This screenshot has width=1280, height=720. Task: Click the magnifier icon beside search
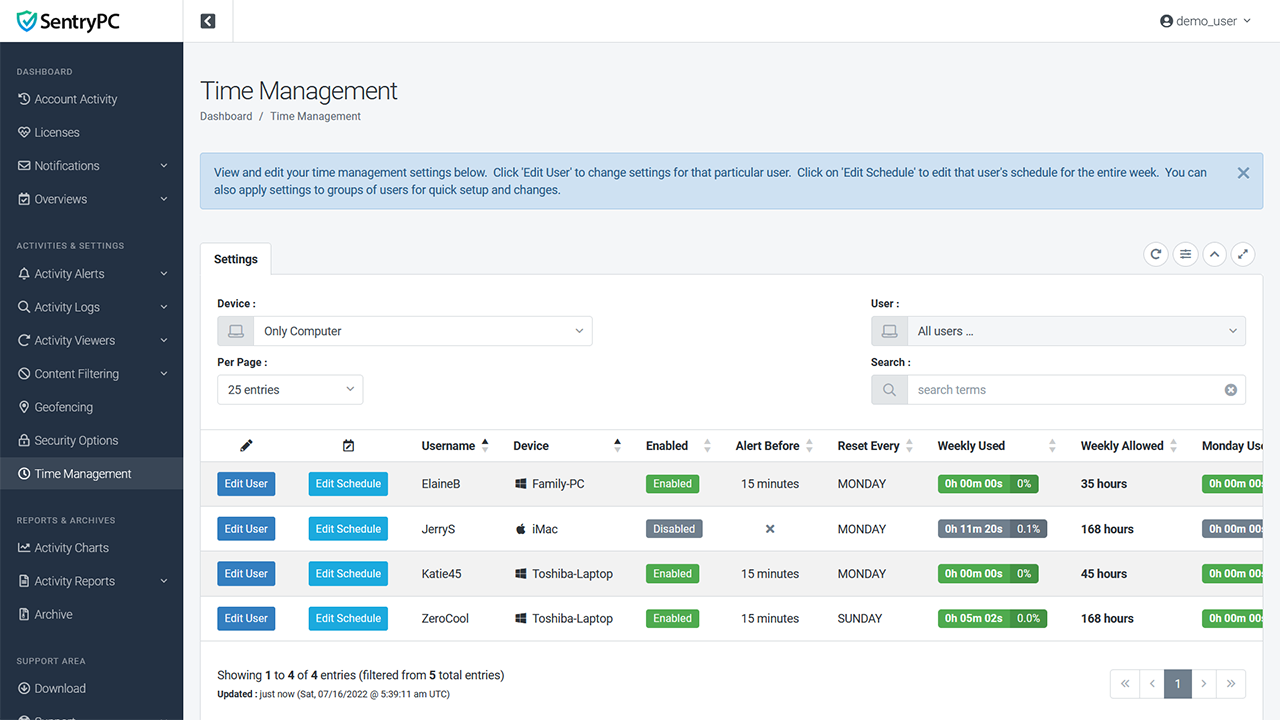889,390
